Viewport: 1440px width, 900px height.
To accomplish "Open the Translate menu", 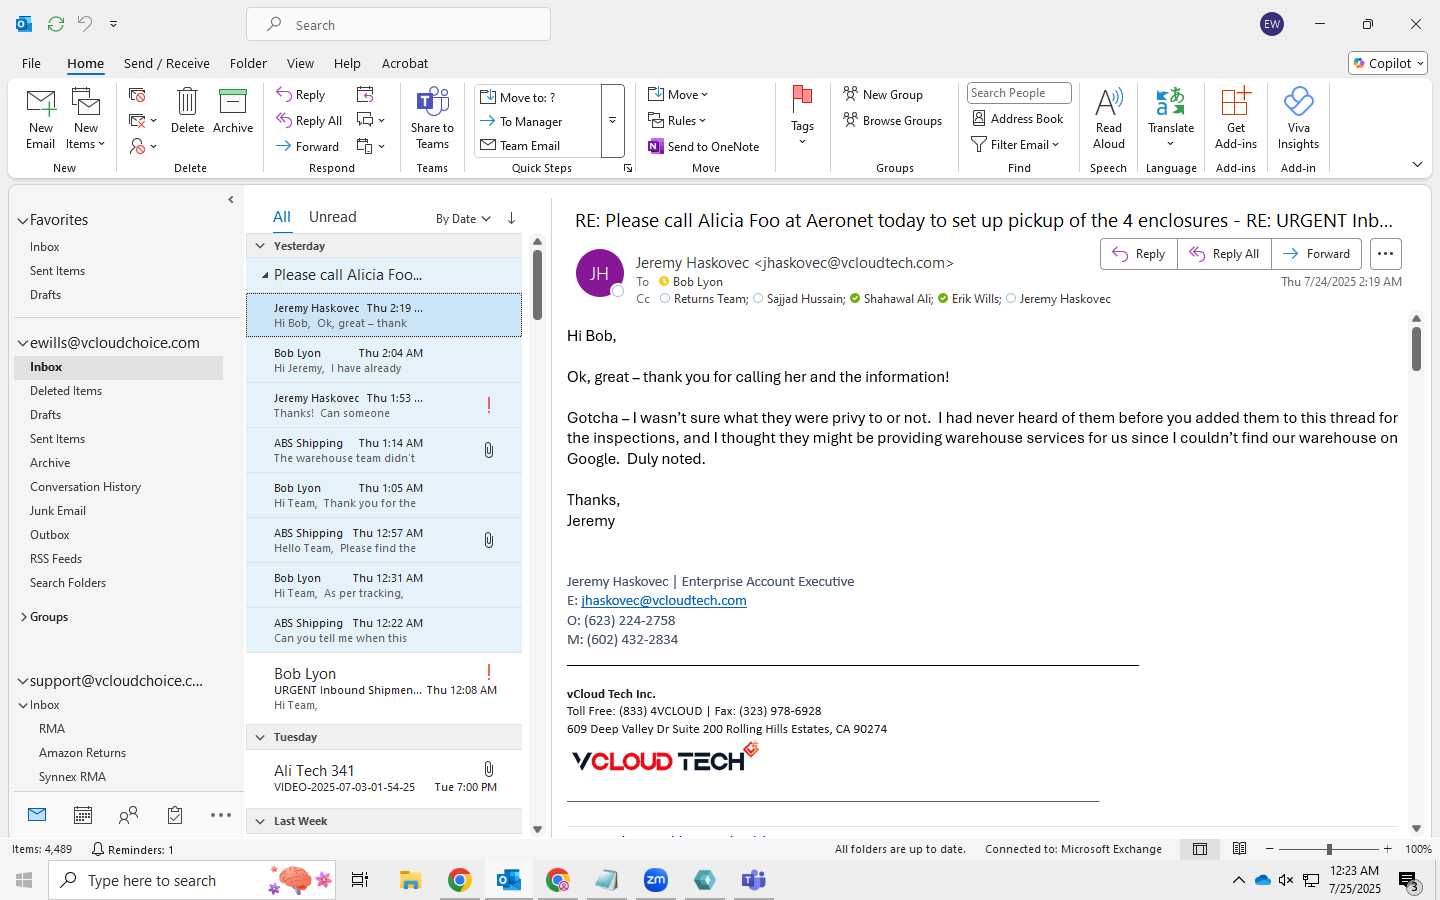I will pyautogui.click(x=1171, y=119).
